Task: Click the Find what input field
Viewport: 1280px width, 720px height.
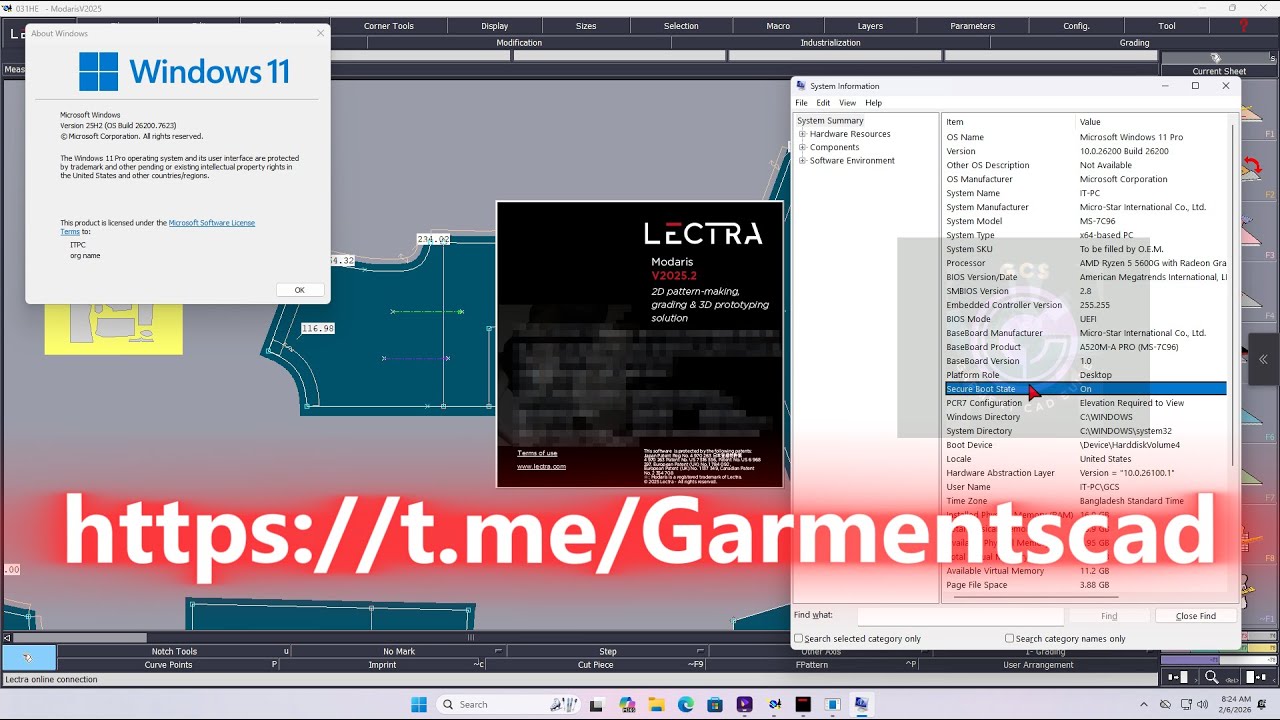Action: tap(960, 616)
